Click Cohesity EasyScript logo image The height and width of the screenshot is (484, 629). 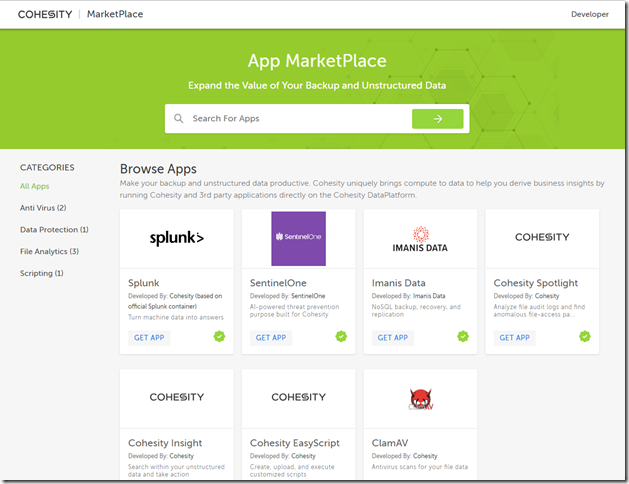[298, 397]
